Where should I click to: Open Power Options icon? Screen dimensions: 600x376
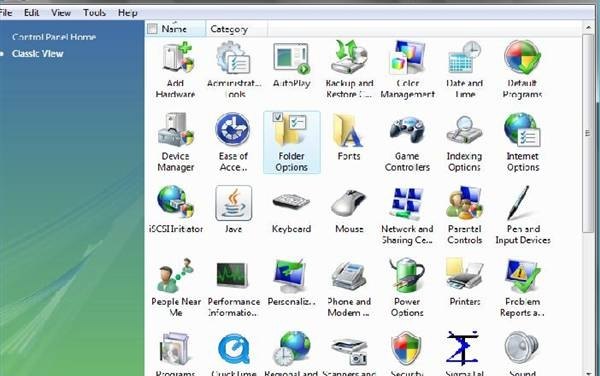coord(407,276)
